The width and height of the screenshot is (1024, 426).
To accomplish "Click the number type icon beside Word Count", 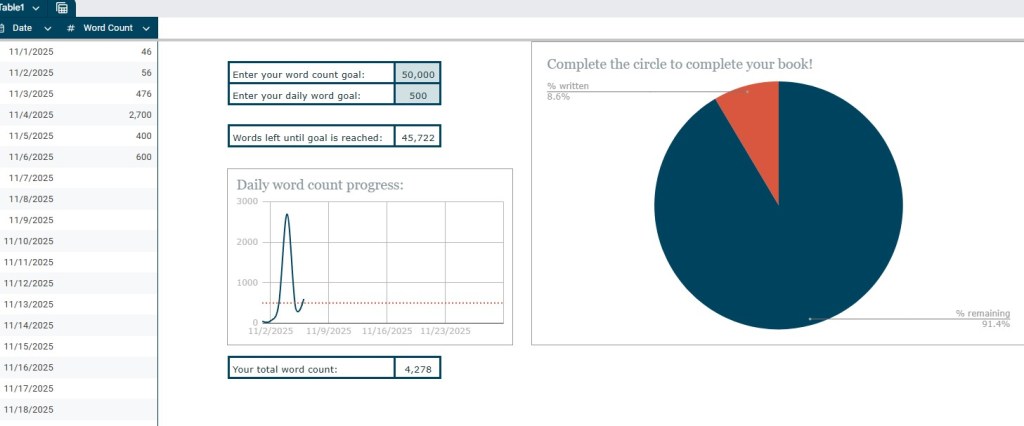I will click(x=71, y=28).
